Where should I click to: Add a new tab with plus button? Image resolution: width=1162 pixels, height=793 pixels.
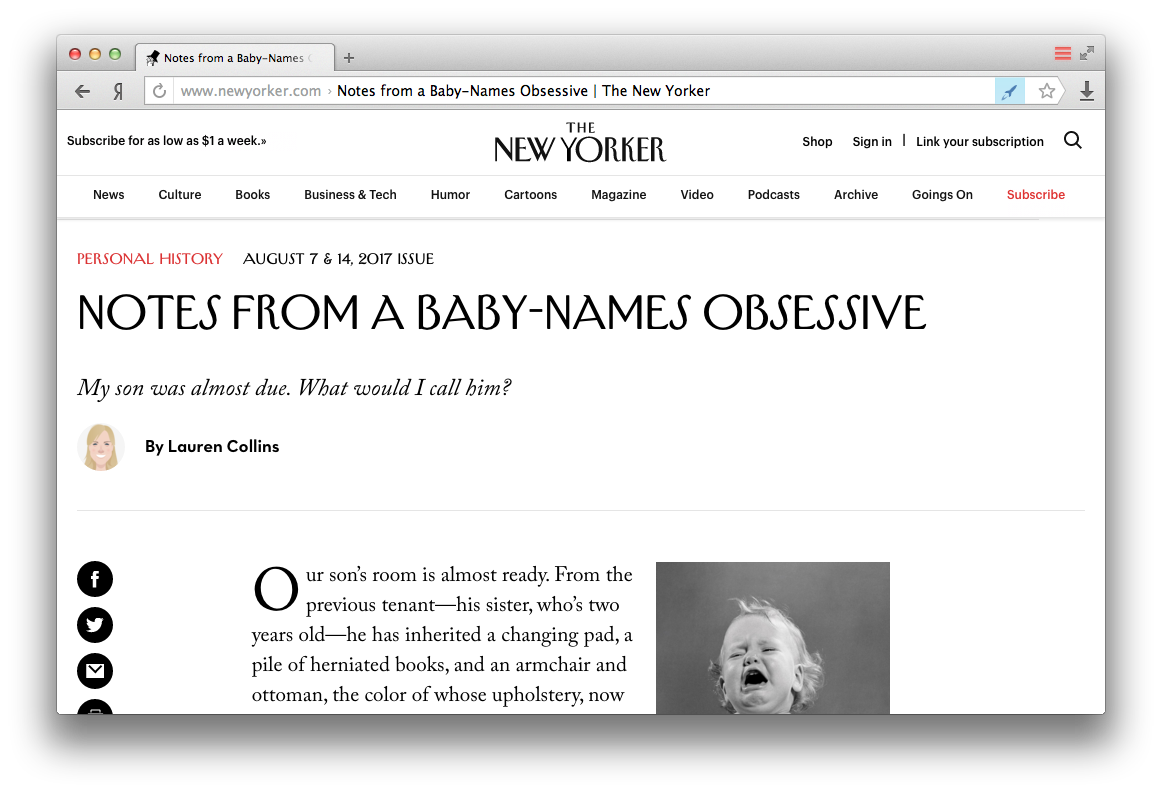349,58
